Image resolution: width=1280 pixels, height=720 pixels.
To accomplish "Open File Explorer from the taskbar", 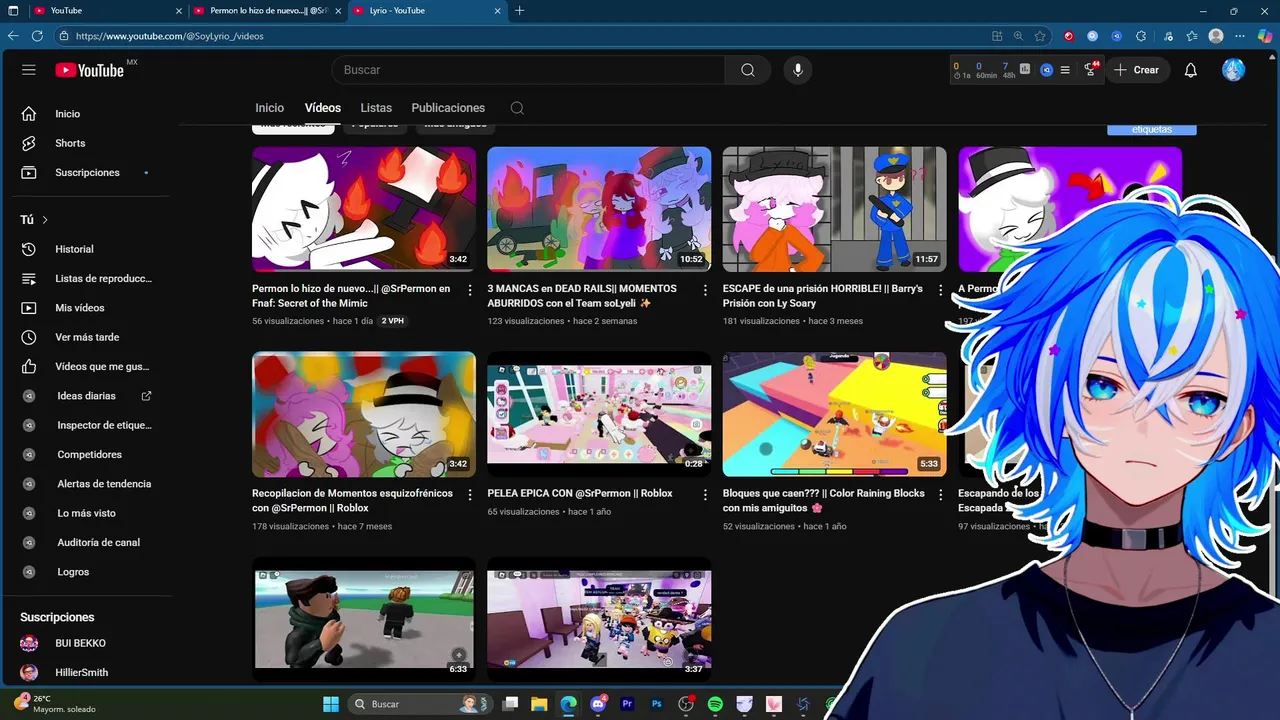I will (539, 704).
